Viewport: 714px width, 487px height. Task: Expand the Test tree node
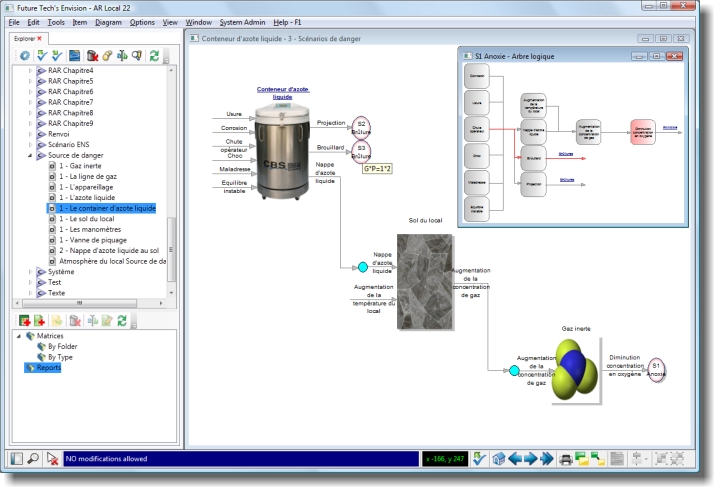(x=31, y=282)
